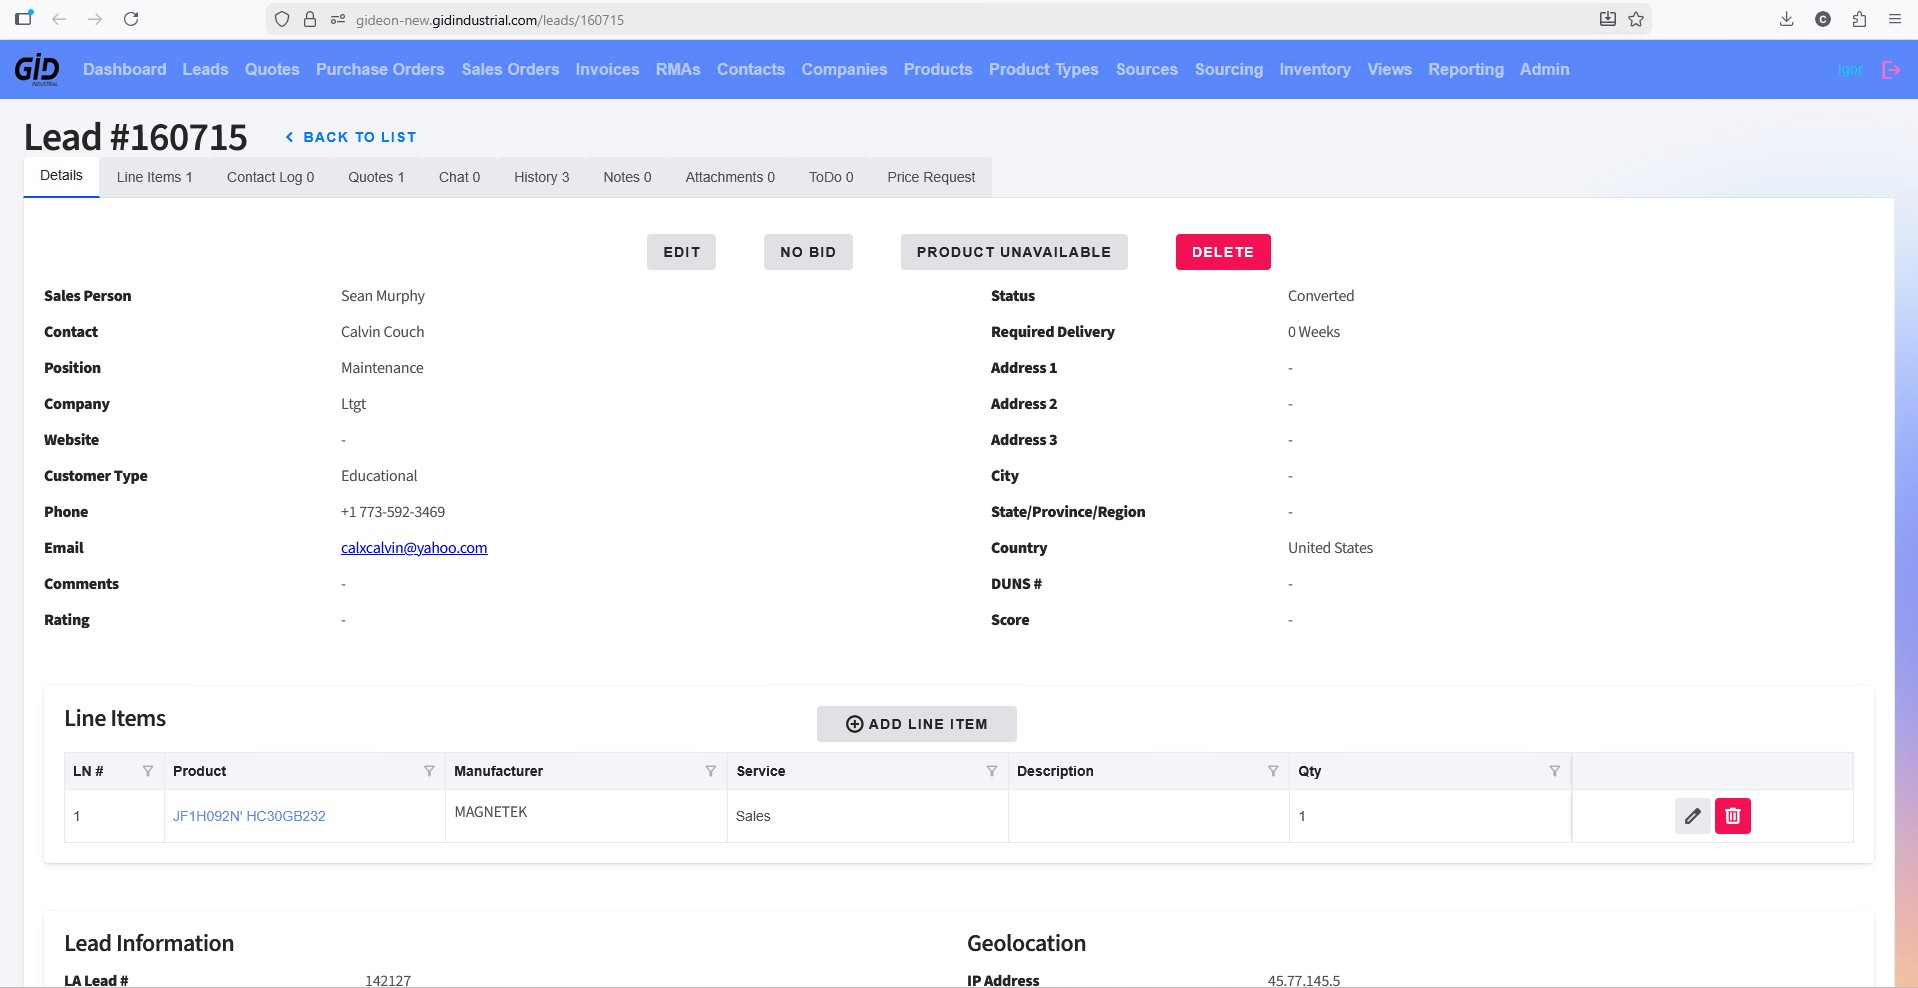Viewport: 1918px width, 988px height.
Task: Open the Qty column filter icon
Action: (1555, 771)
